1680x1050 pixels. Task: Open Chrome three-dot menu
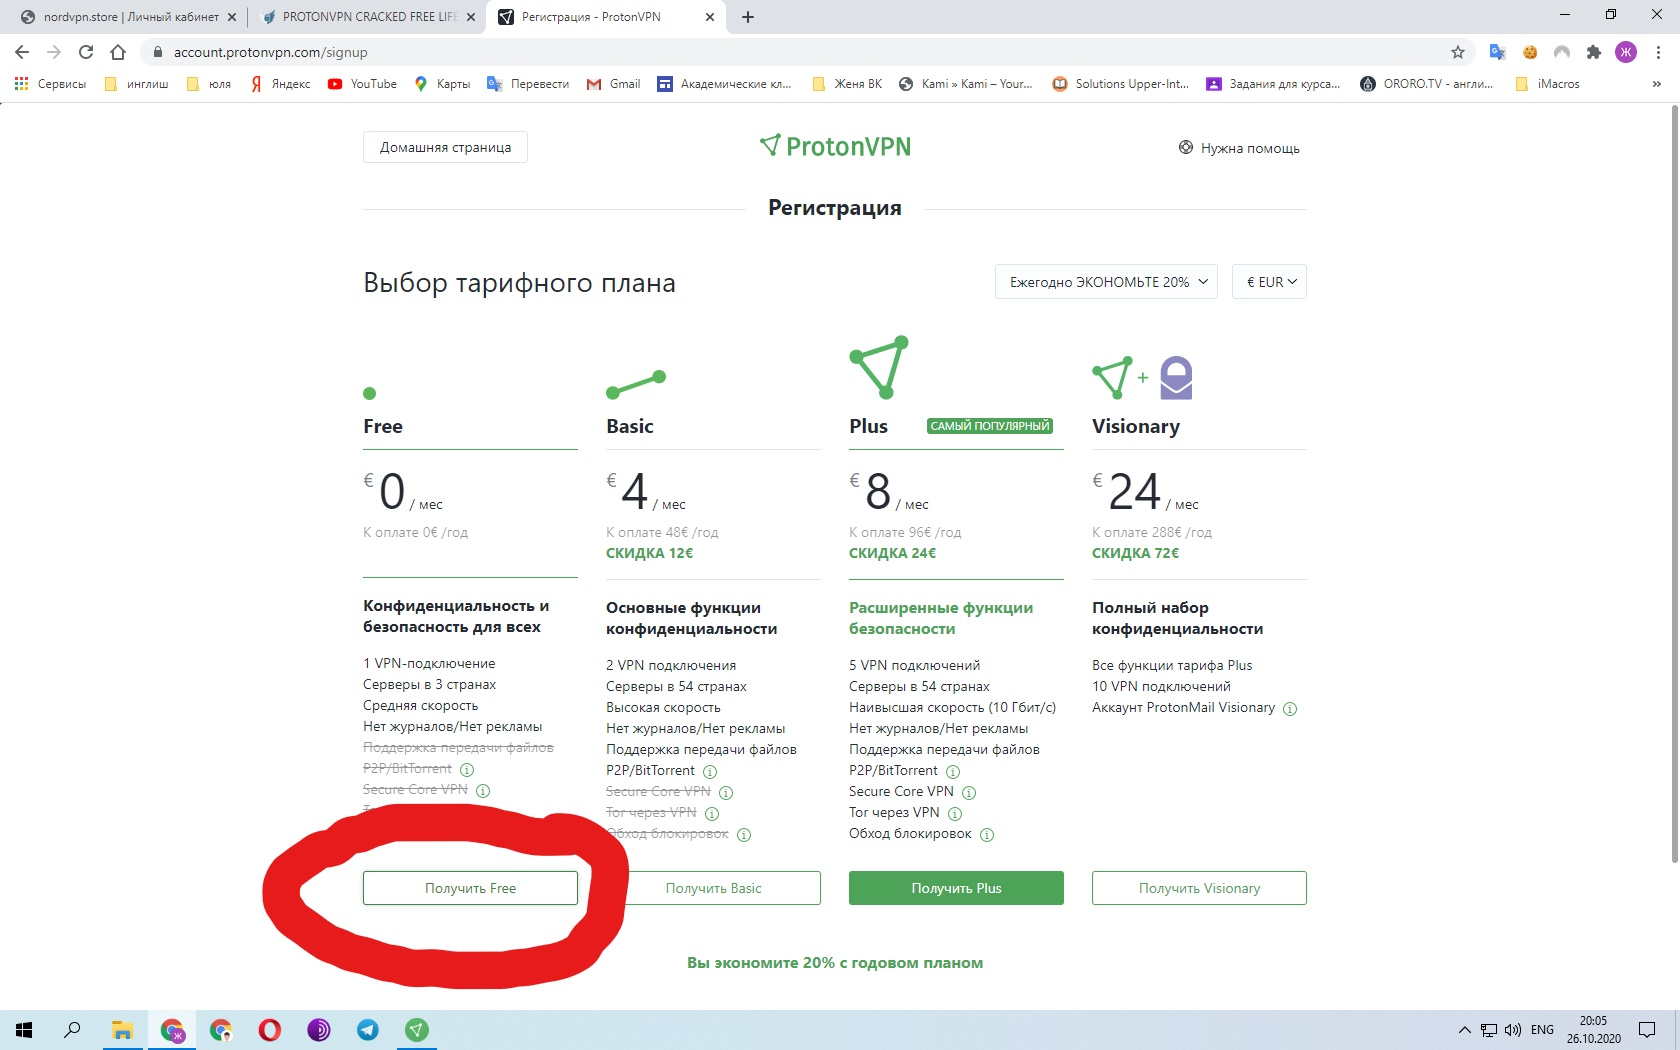tap(1659, 52)
